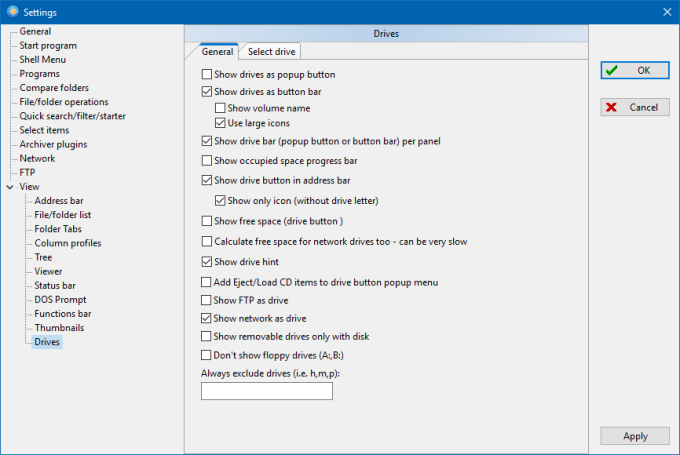
Task: Select DOS Prompt in the tree
Action: click(x=60, y=300)
